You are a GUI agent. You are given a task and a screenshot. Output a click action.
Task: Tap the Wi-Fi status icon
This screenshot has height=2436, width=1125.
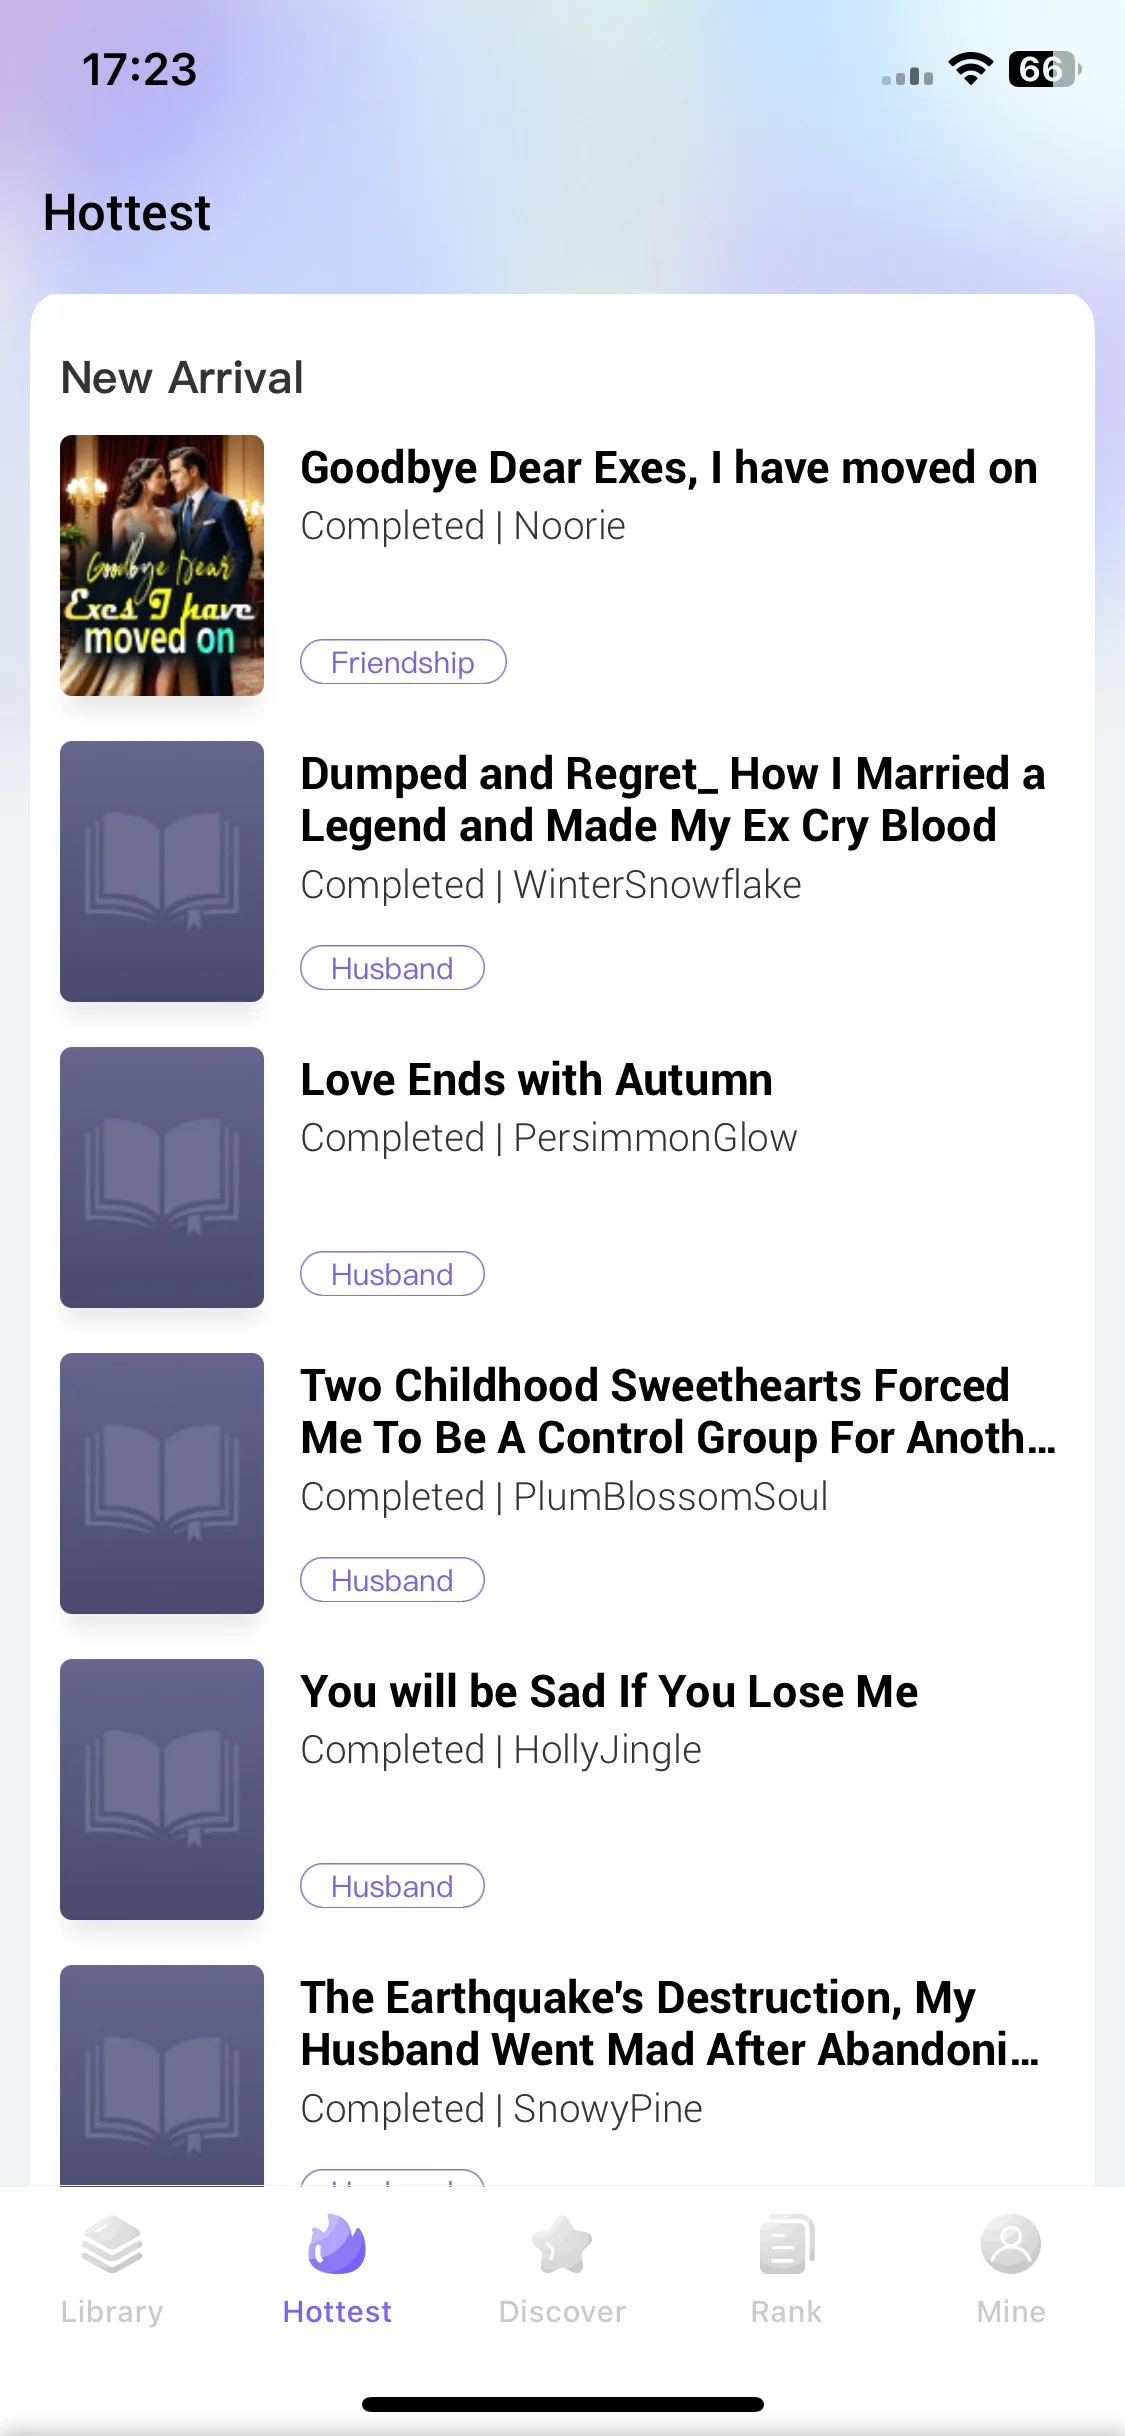[970, 69]
